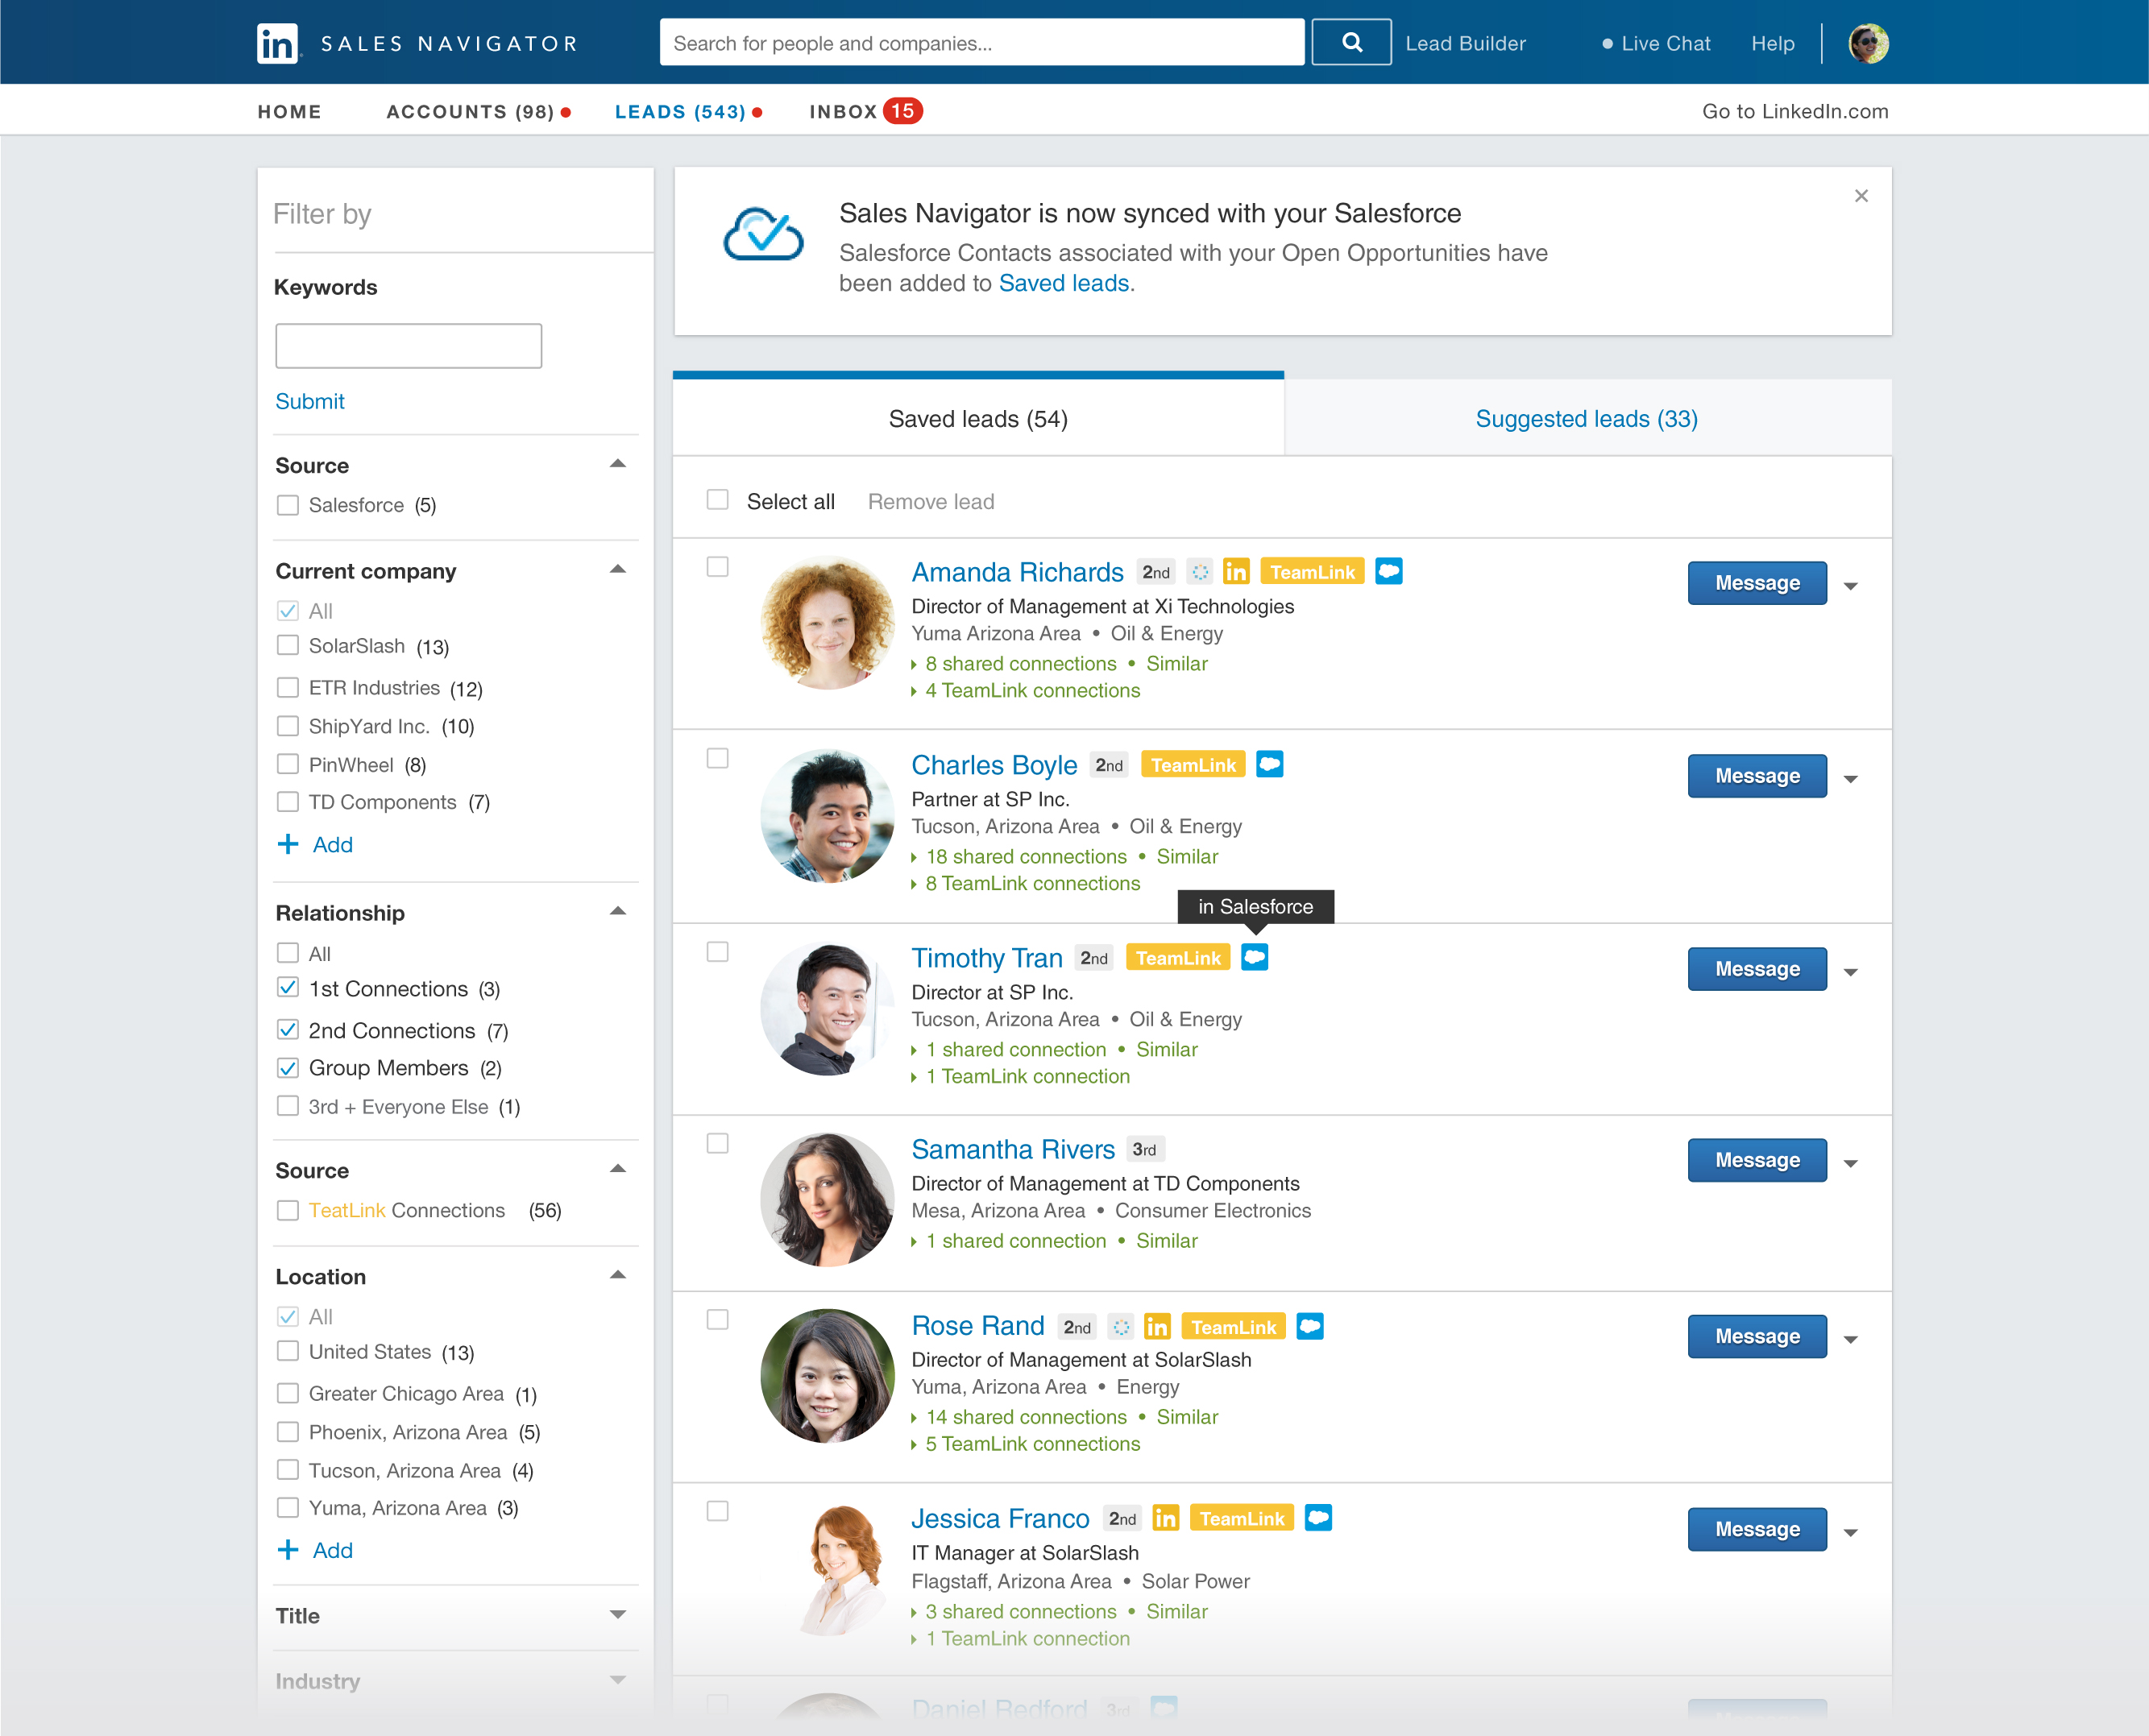Image resolution: width=2149 pixels, height=1736 pixels.
Task: Check the SolarSlash company filter
Action: pos(288,646)
